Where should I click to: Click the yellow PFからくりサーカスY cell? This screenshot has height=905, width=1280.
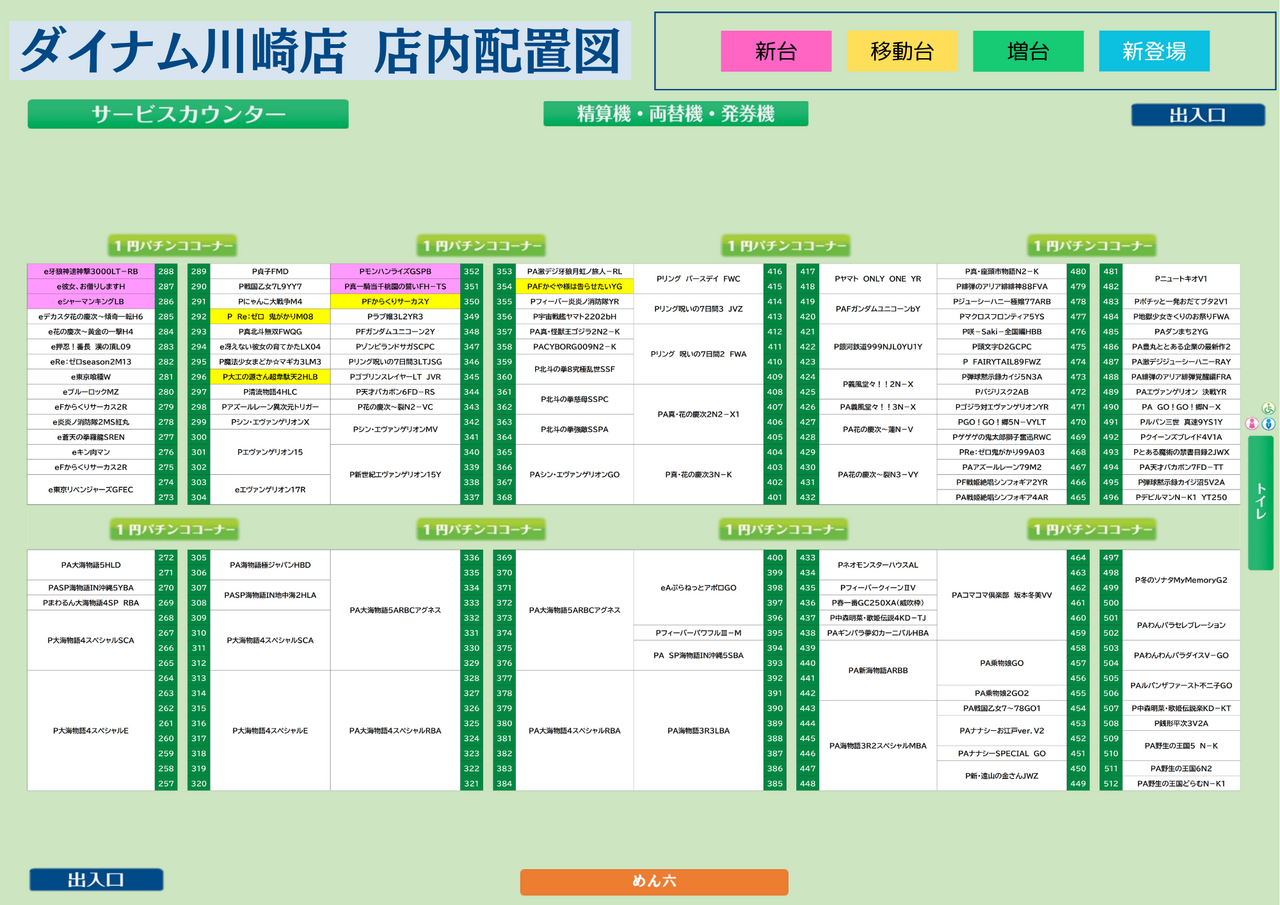click(395, 301)
